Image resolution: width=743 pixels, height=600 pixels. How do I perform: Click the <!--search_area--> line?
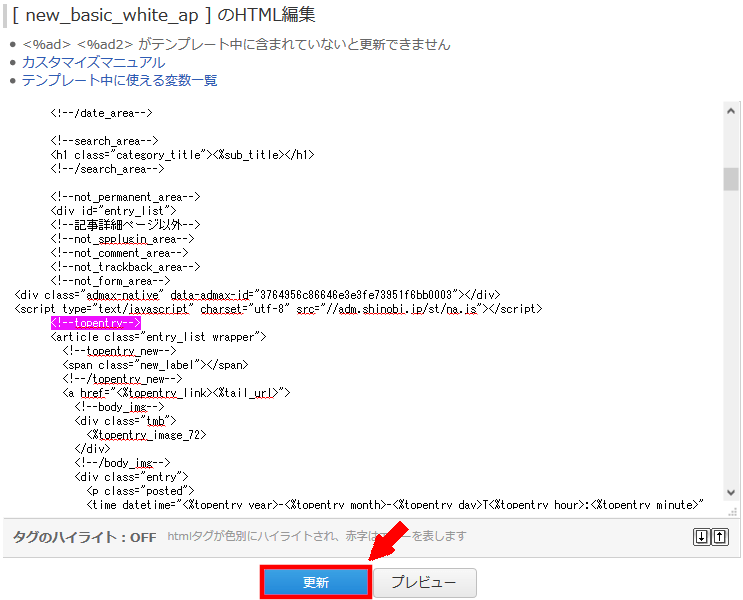pyautogui.click(x=104, y=141)
